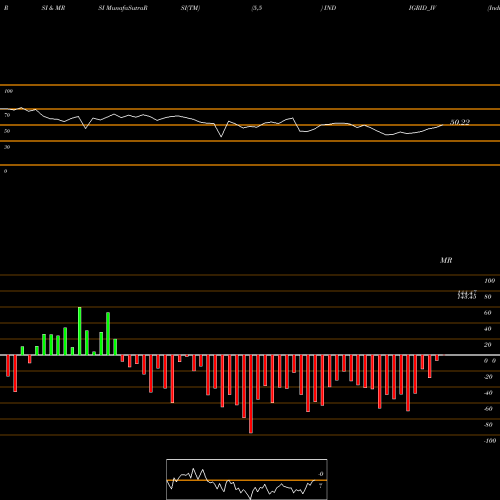Image resolution: width=500 pixels, height=500 pixels.
Task: Click the 20 label on MR axis
Action: pyautogui.click(x=488, y=345)
